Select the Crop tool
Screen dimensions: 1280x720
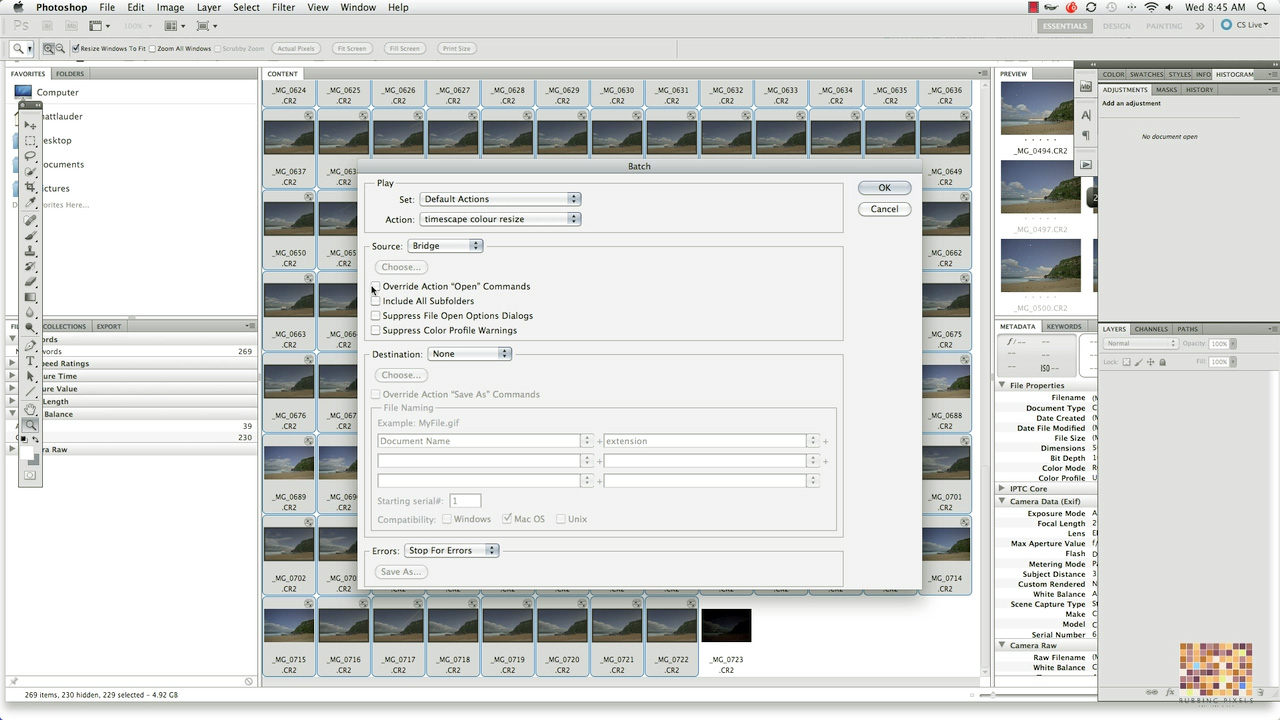tap(31, 187)
